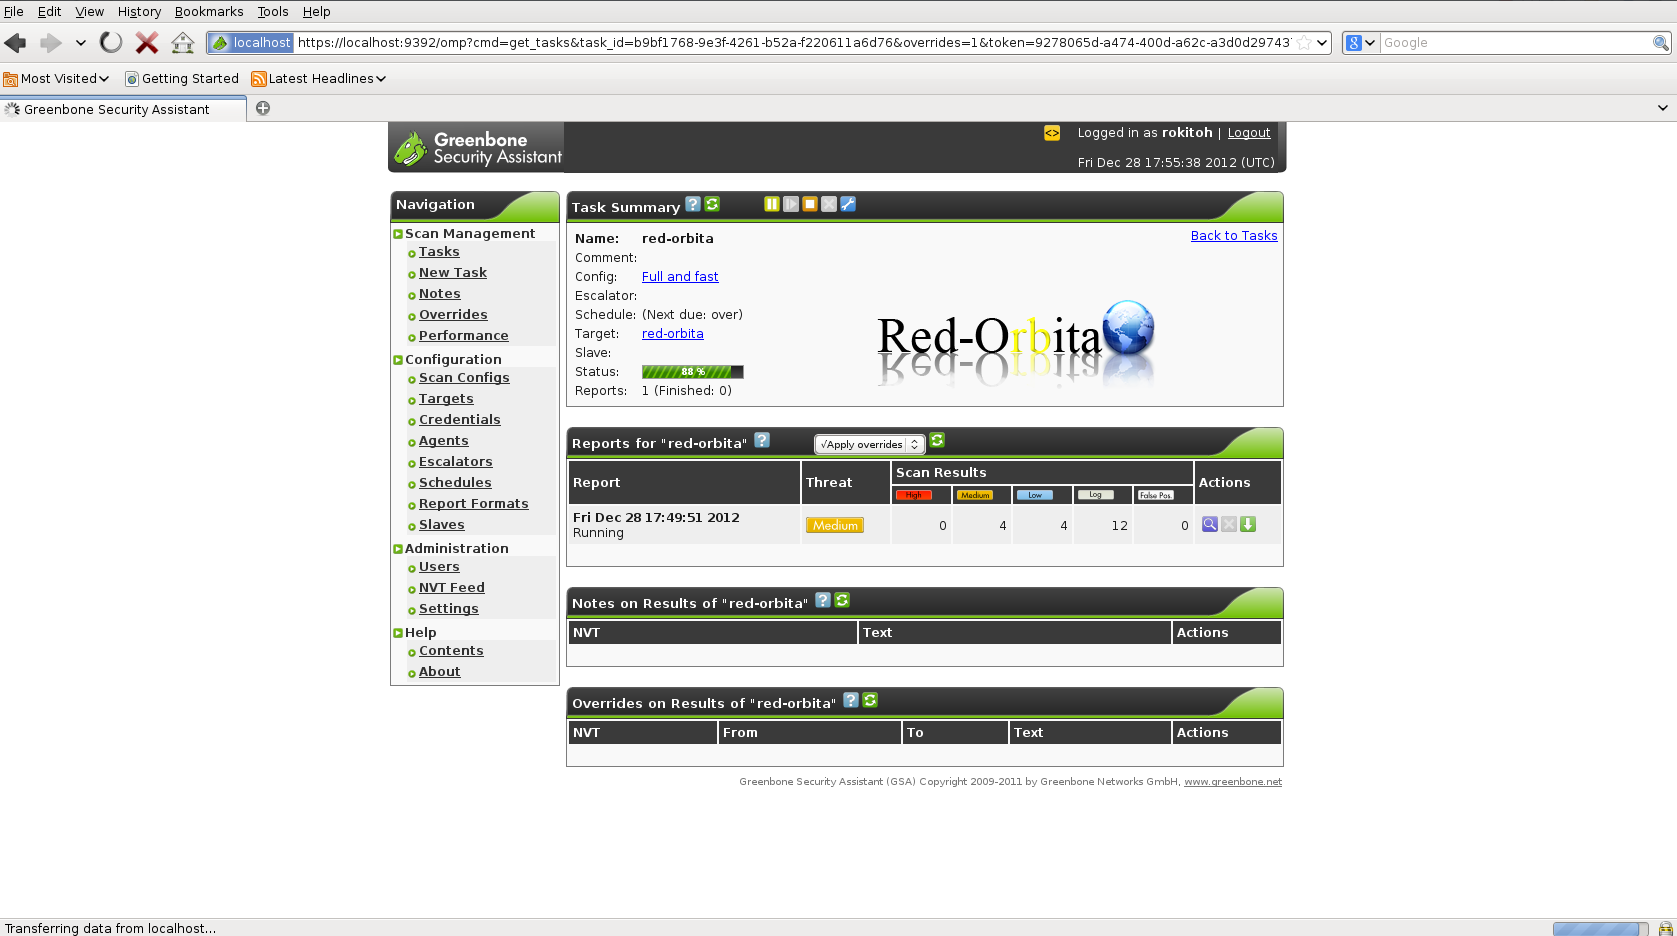Open the Tools menu in the menu bar
The image size is (1677, 936).
(272, 12)
